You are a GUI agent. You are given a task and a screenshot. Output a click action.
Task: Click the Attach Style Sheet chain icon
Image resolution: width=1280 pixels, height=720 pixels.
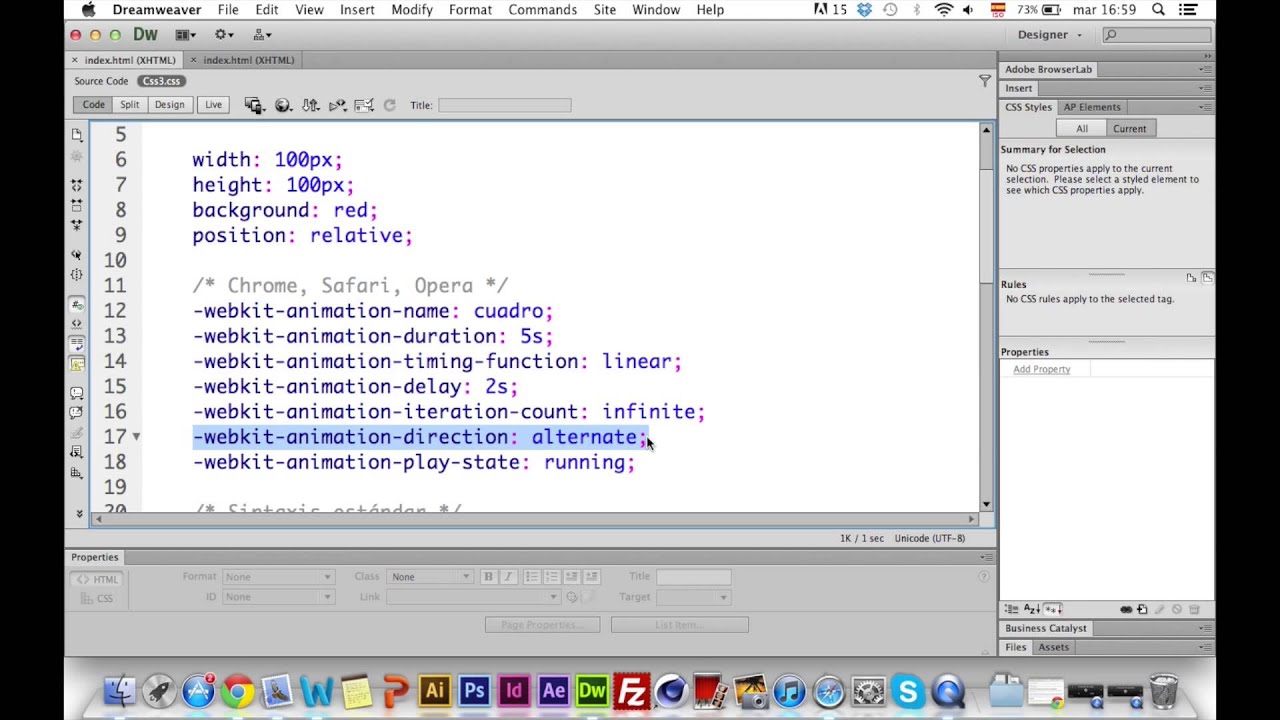coord(1126,609)
